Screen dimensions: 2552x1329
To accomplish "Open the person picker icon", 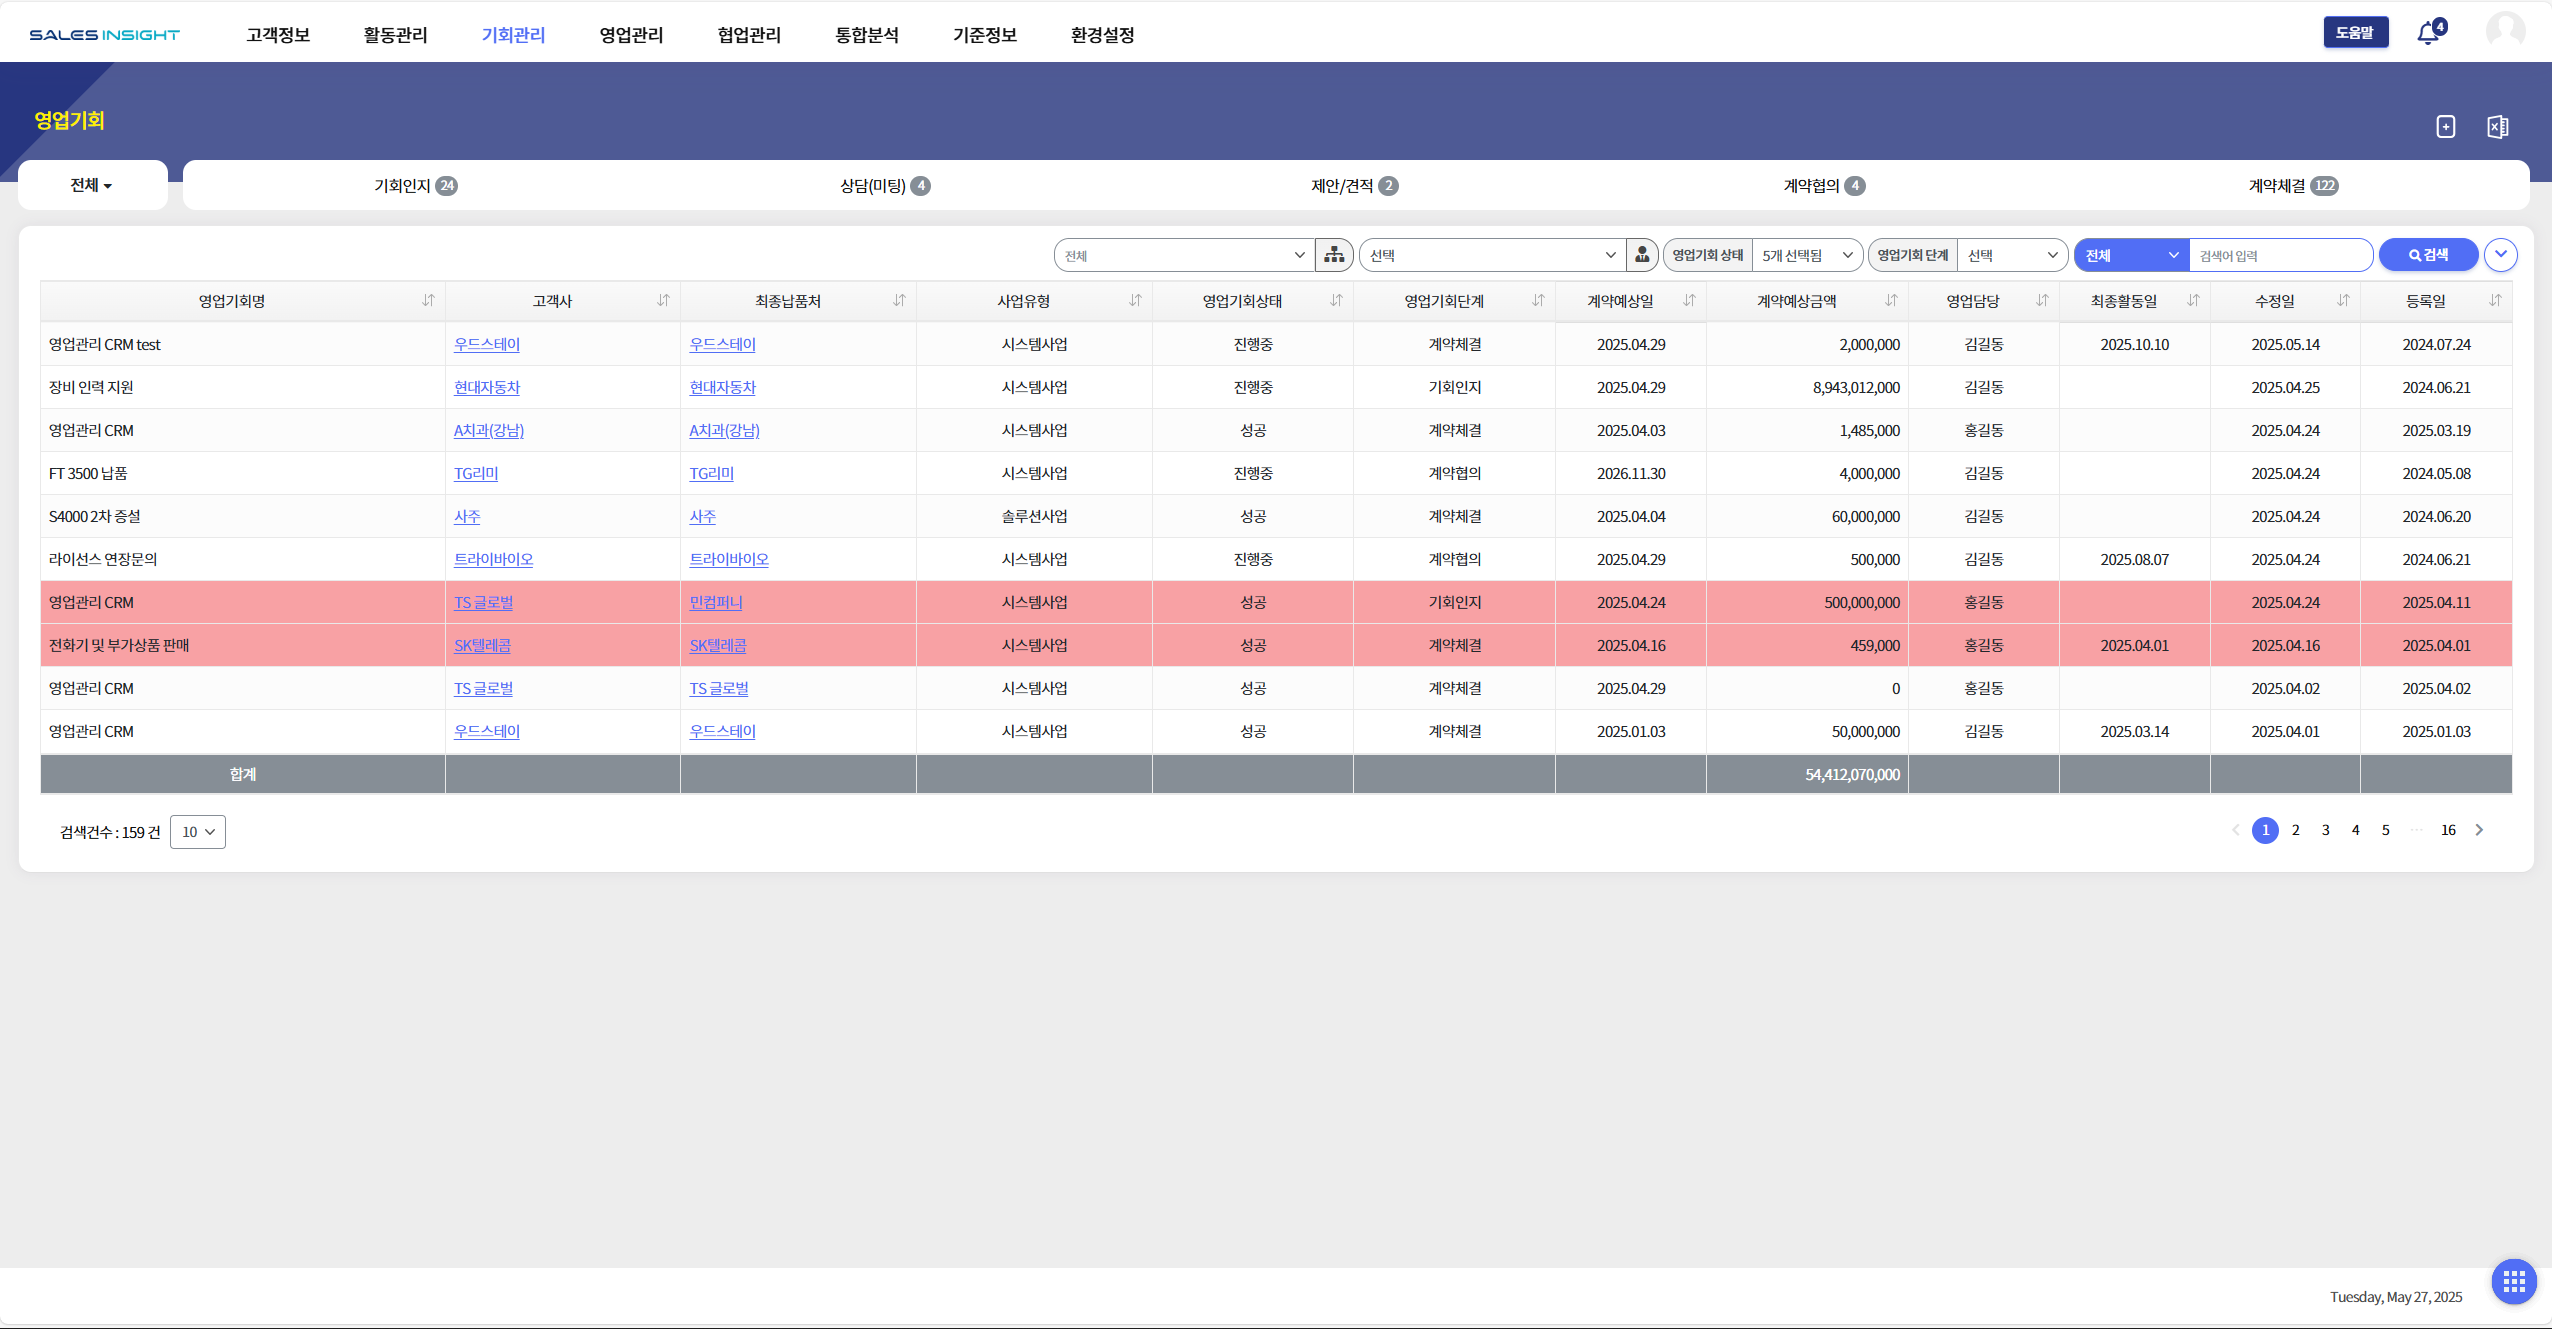I will (1642, 255).
